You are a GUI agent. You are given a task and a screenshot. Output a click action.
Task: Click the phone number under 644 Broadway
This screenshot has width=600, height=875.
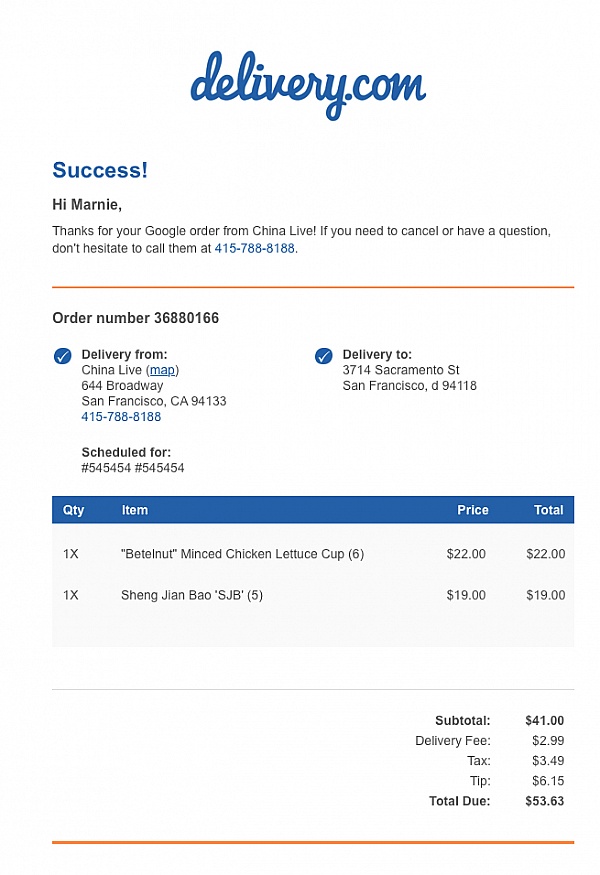(121, 417)
